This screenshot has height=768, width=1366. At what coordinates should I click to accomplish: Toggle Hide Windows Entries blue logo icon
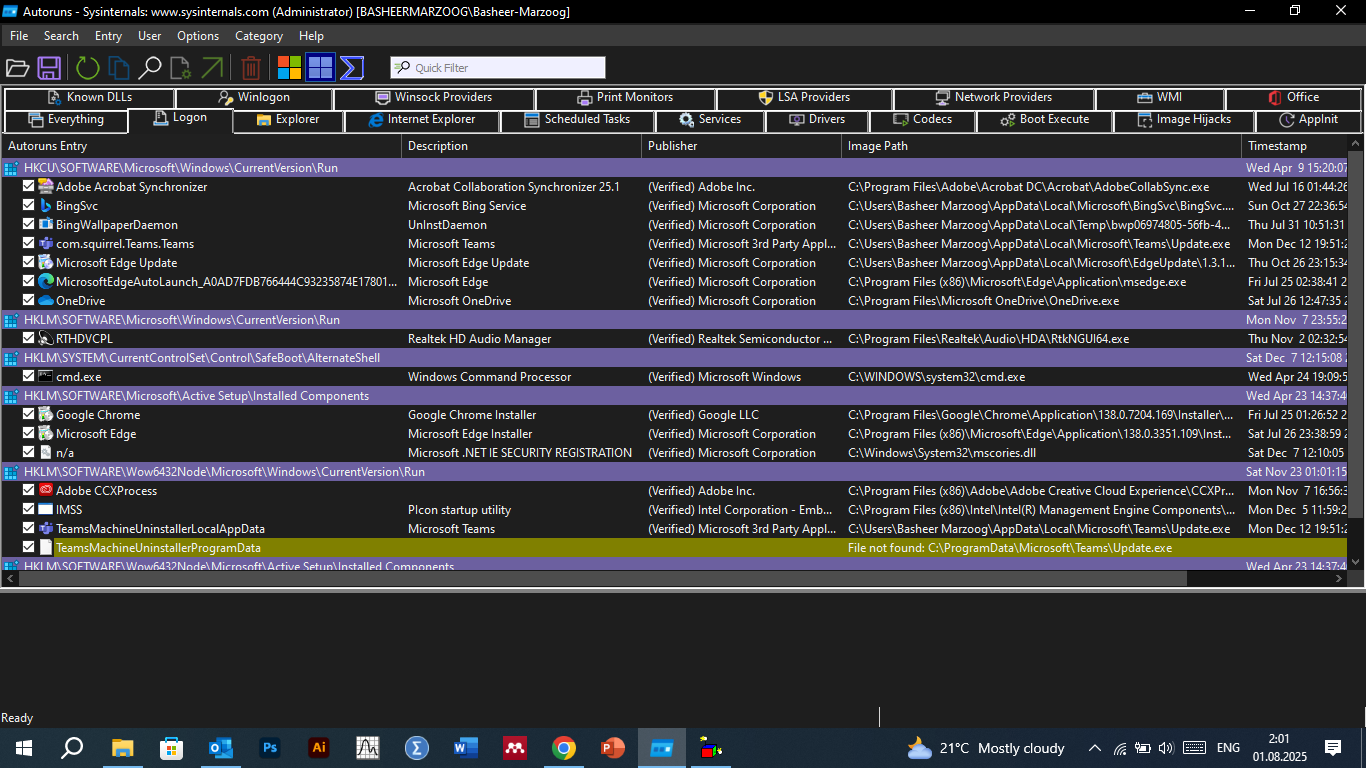coord(320,68)
